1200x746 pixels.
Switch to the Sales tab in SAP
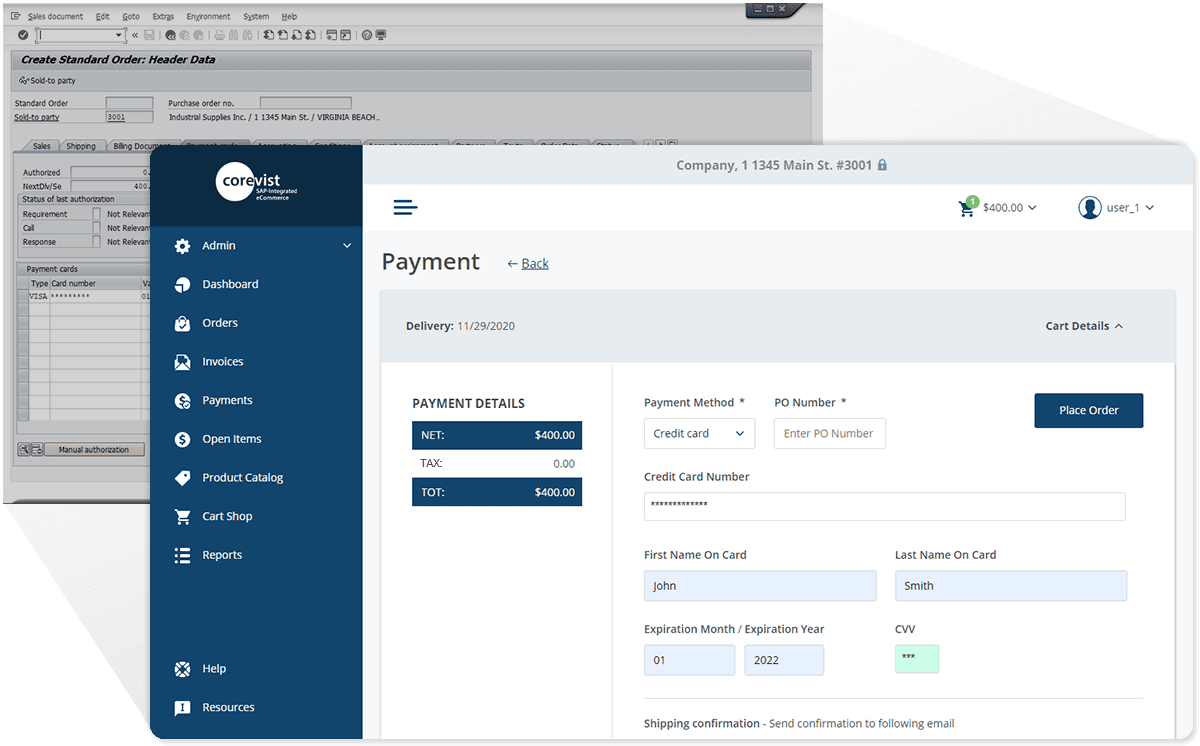[41, 146]
